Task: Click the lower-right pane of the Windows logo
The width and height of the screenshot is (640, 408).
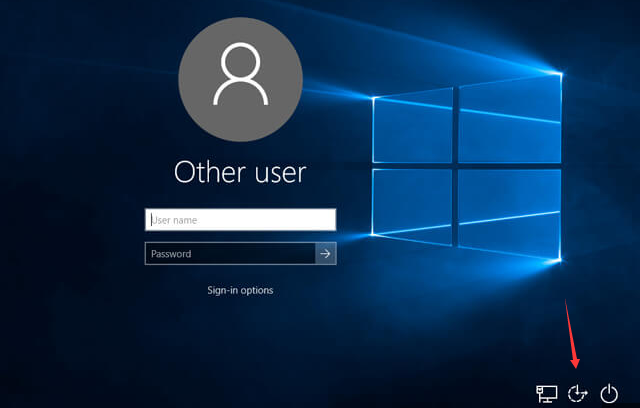Action: coord(510,208)
